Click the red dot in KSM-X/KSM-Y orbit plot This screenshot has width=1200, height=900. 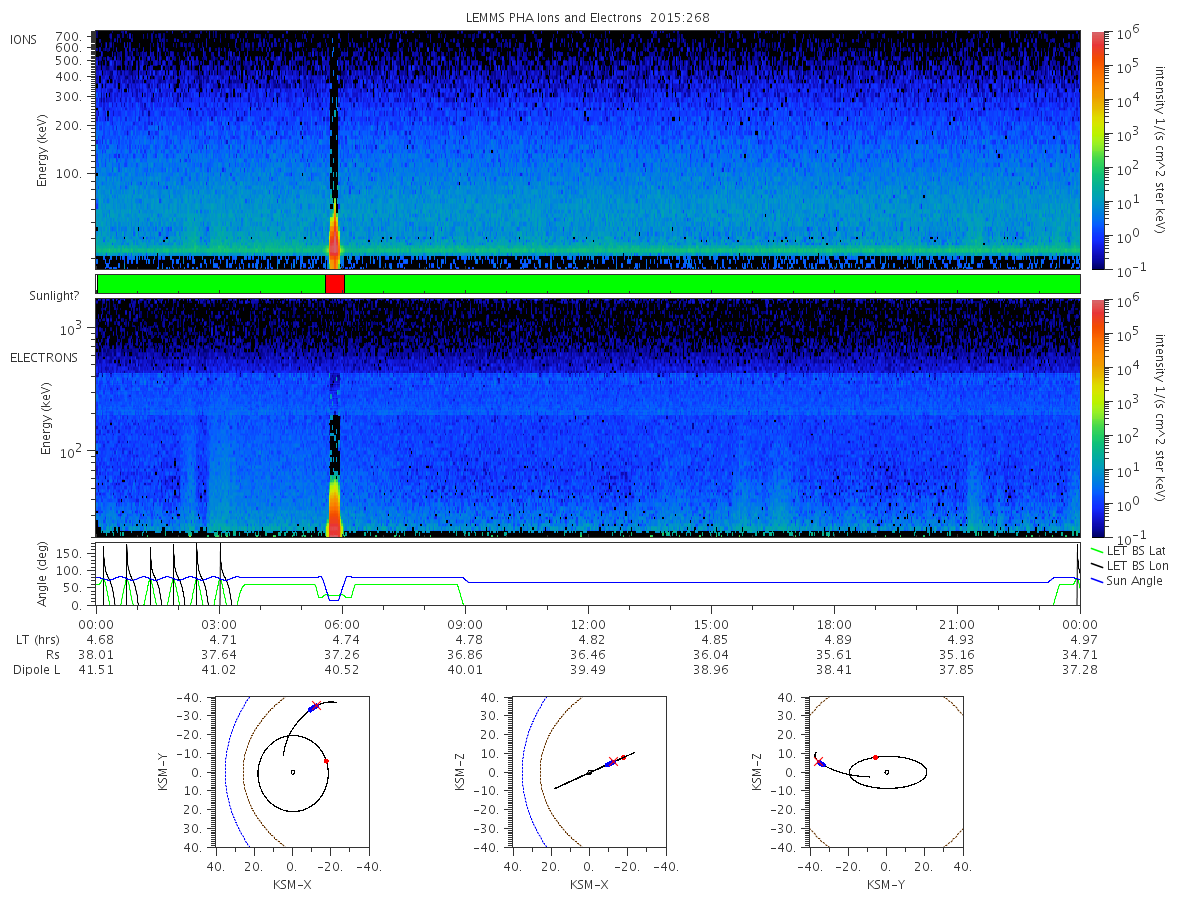coord(326,761)
